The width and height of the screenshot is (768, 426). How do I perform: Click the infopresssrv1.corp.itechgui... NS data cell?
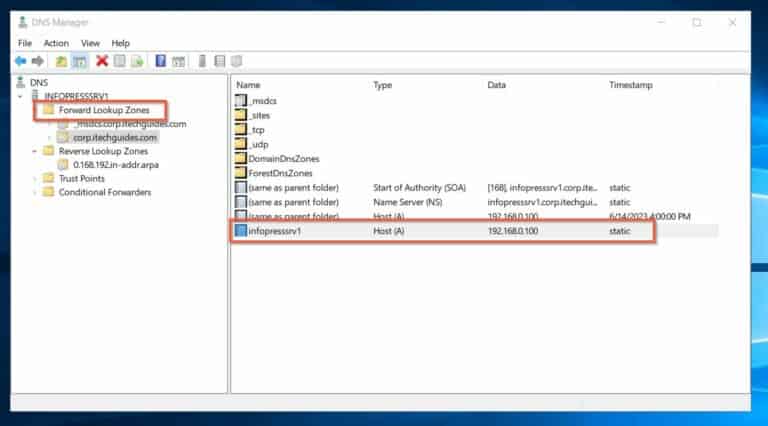pyautogui.click(x=542, y=202)
